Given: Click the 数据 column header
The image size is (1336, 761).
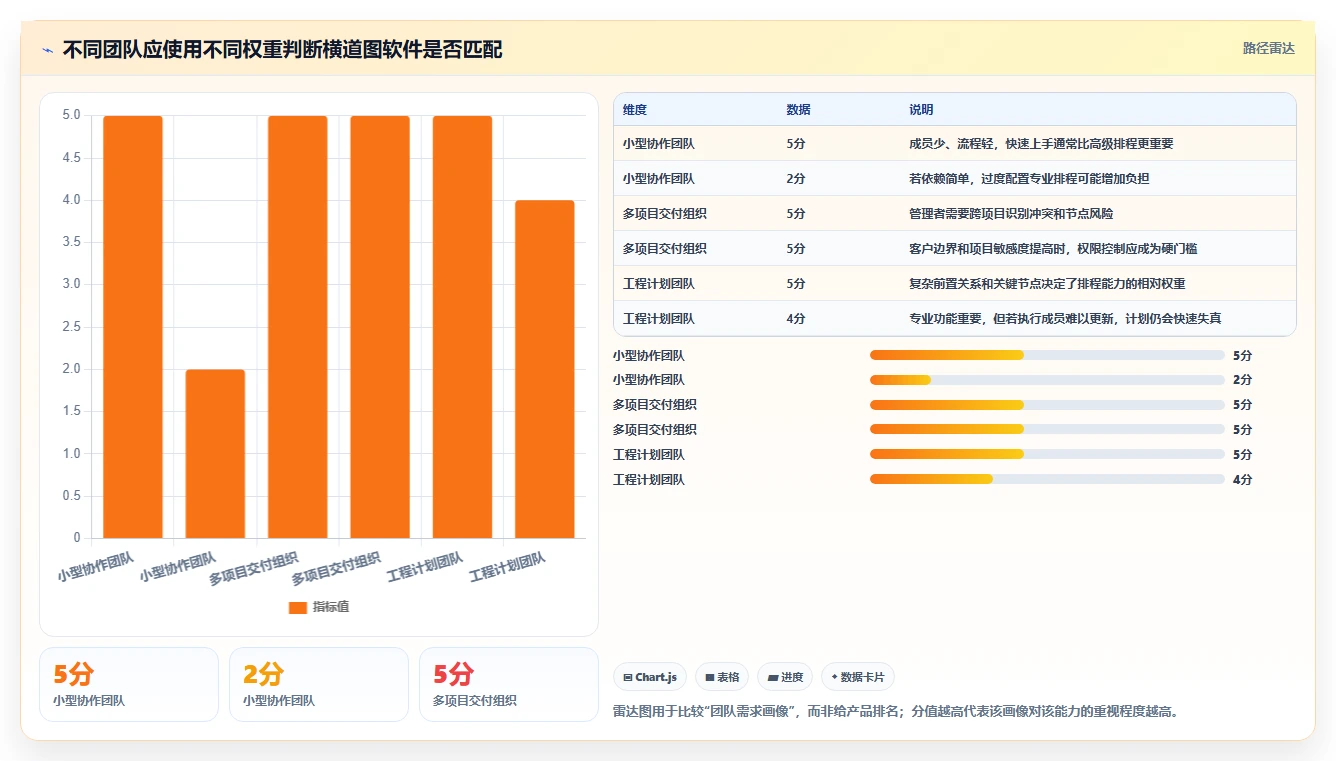Looking at the screenshot, I should coord(799,110).
